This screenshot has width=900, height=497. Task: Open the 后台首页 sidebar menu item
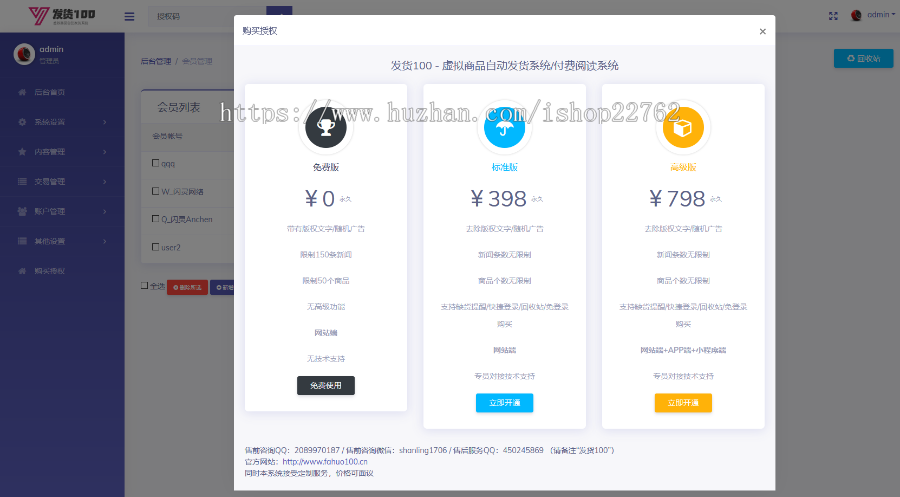62,92
